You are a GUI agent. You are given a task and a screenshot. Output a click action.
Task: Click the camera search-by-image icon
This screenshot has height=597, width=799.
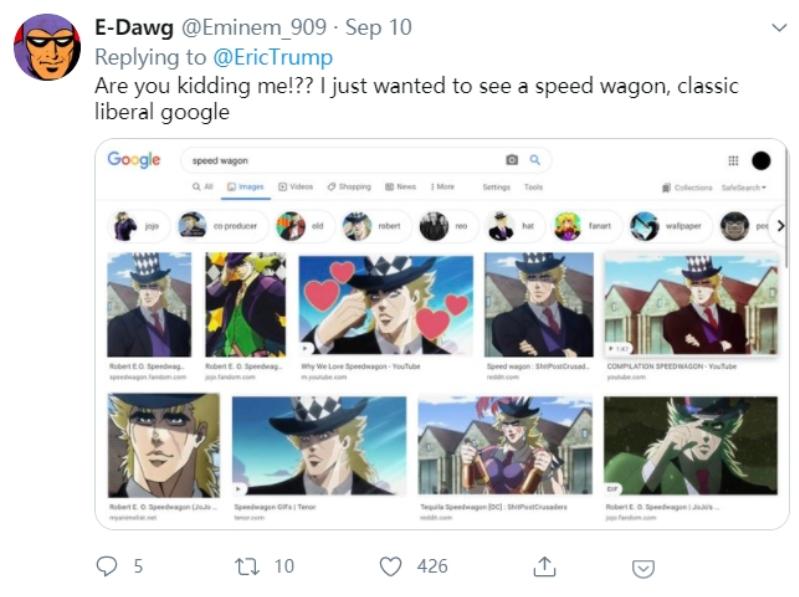tap(512, 160)
